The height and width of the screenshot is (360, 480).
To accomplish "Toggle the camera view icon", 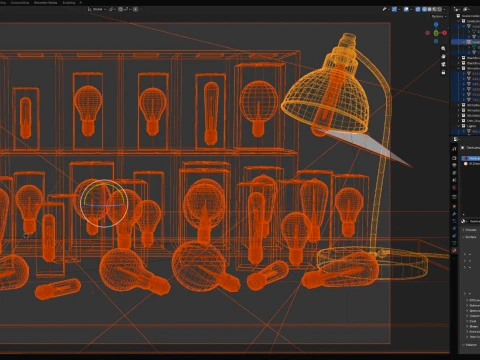I will click(443, 64).
